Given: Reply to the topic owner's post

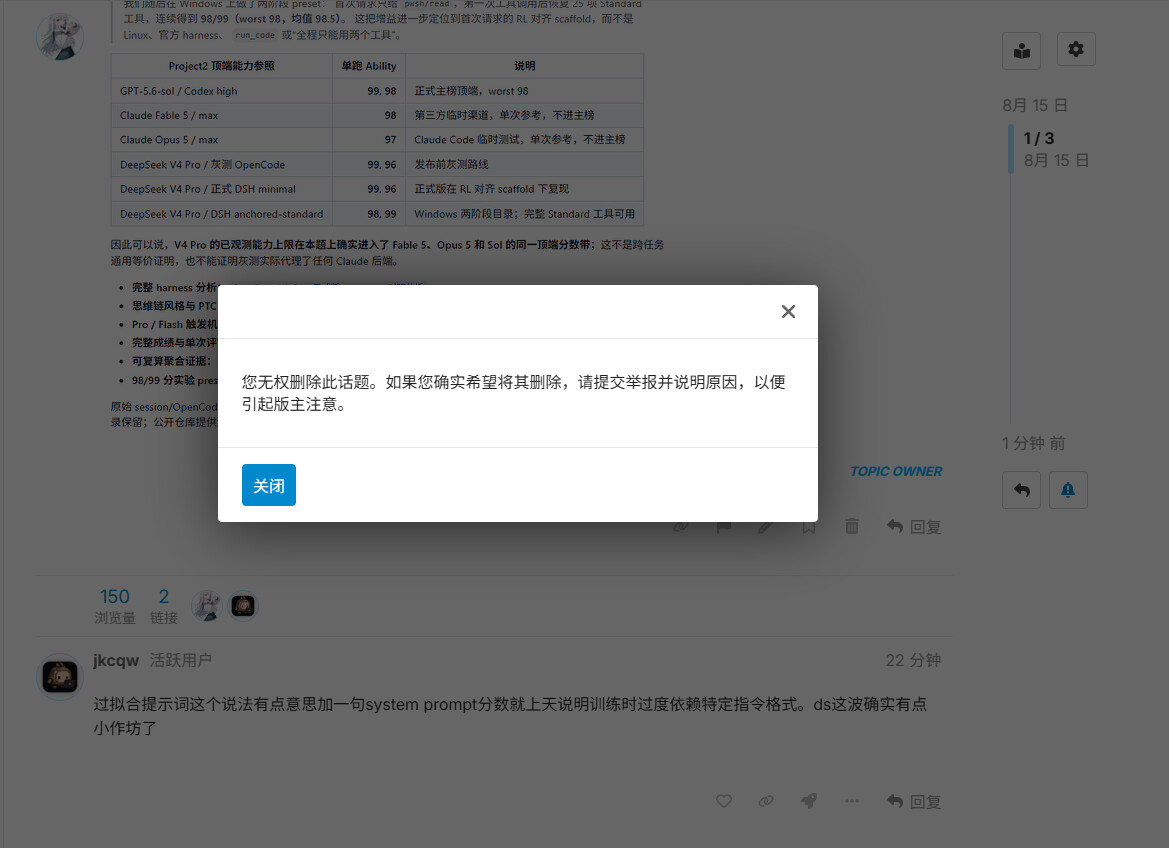Looking at the screenshot, I should (913, 527).
